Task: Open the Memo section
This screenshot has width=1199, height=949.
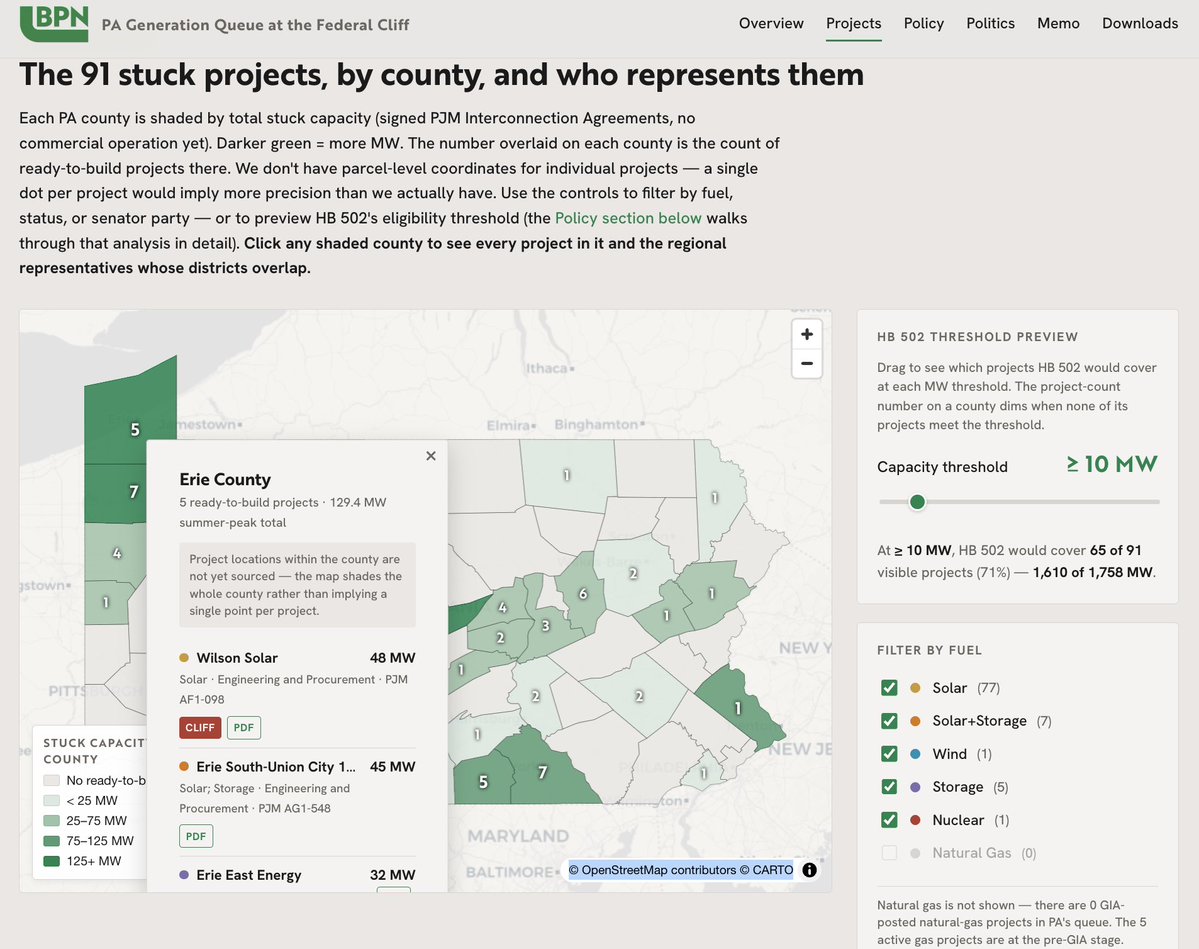Action: pos(1058,24)
